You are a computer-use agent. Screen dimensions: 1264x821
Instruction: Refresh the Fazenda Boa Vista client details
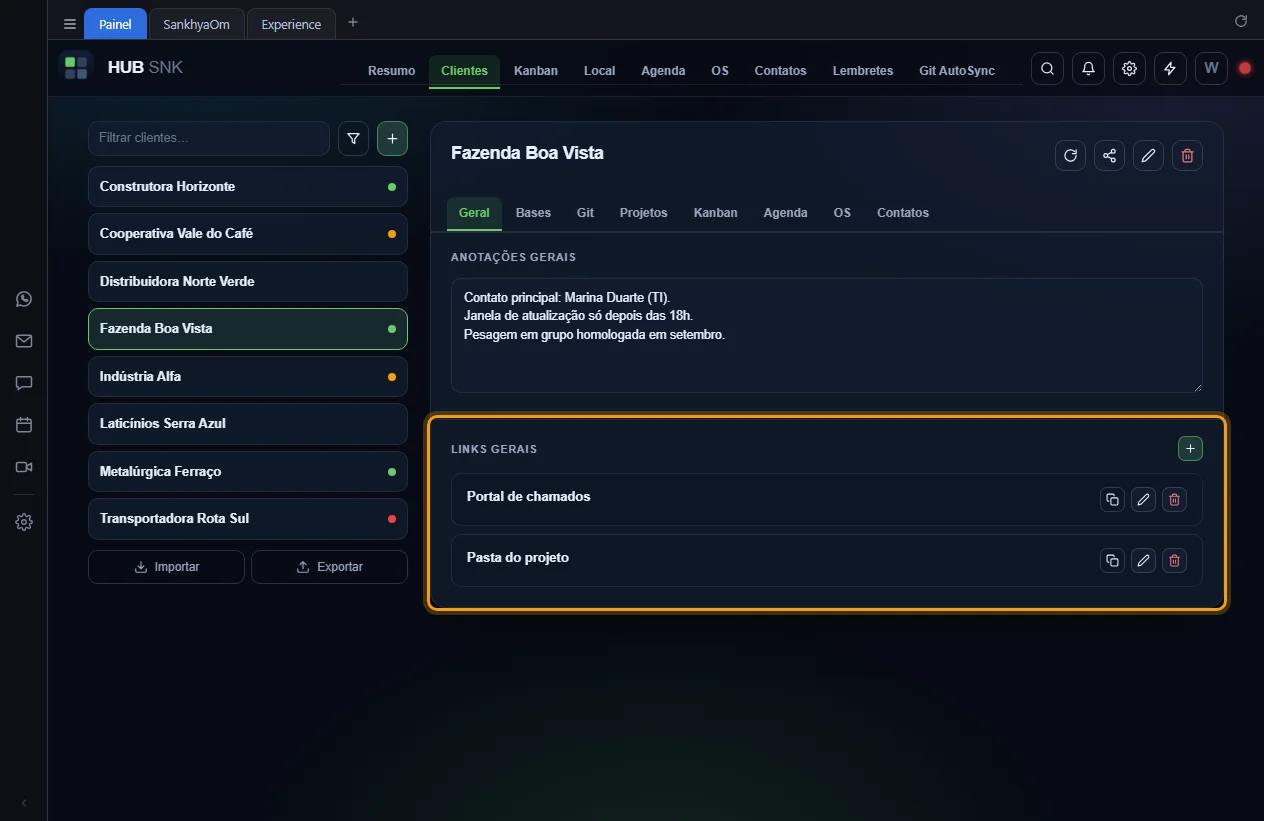tap(1070, 155)
